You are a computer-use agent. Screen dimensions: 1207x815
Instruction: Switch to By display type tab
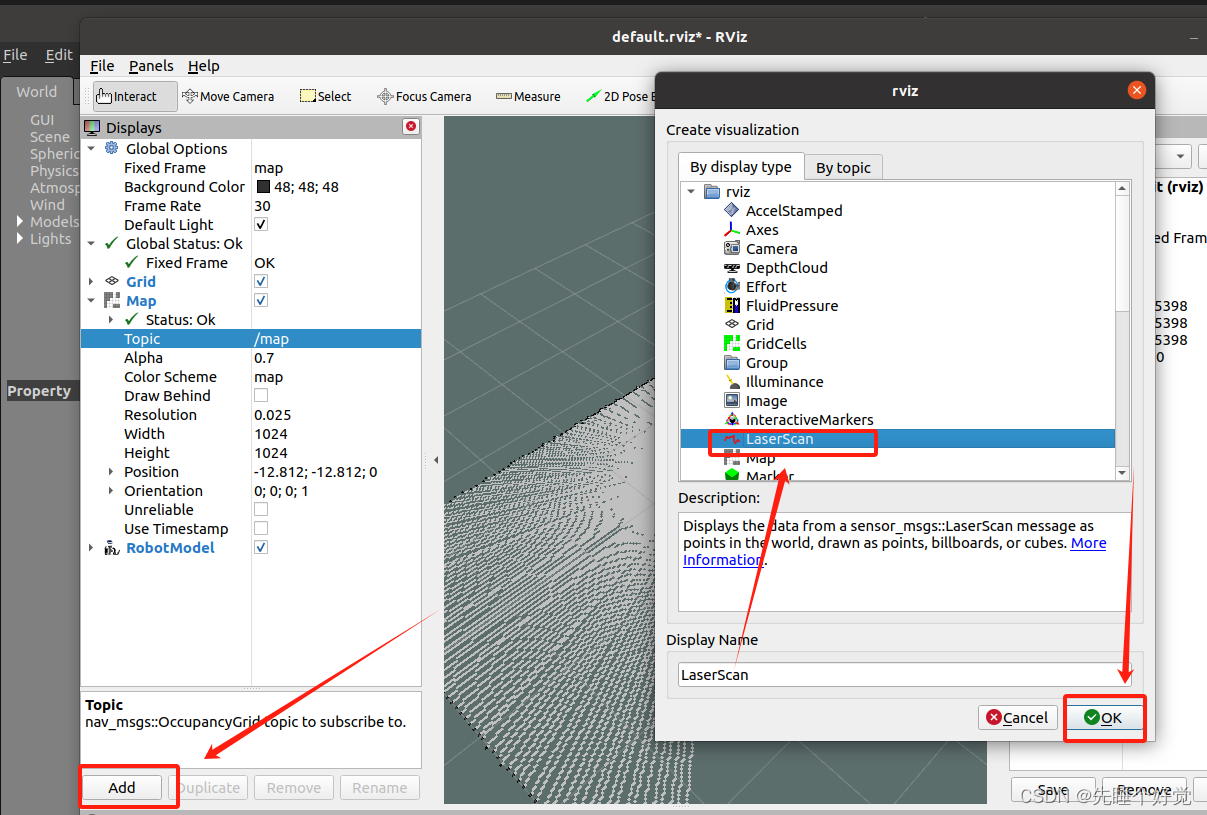click(x=741, y=166)
